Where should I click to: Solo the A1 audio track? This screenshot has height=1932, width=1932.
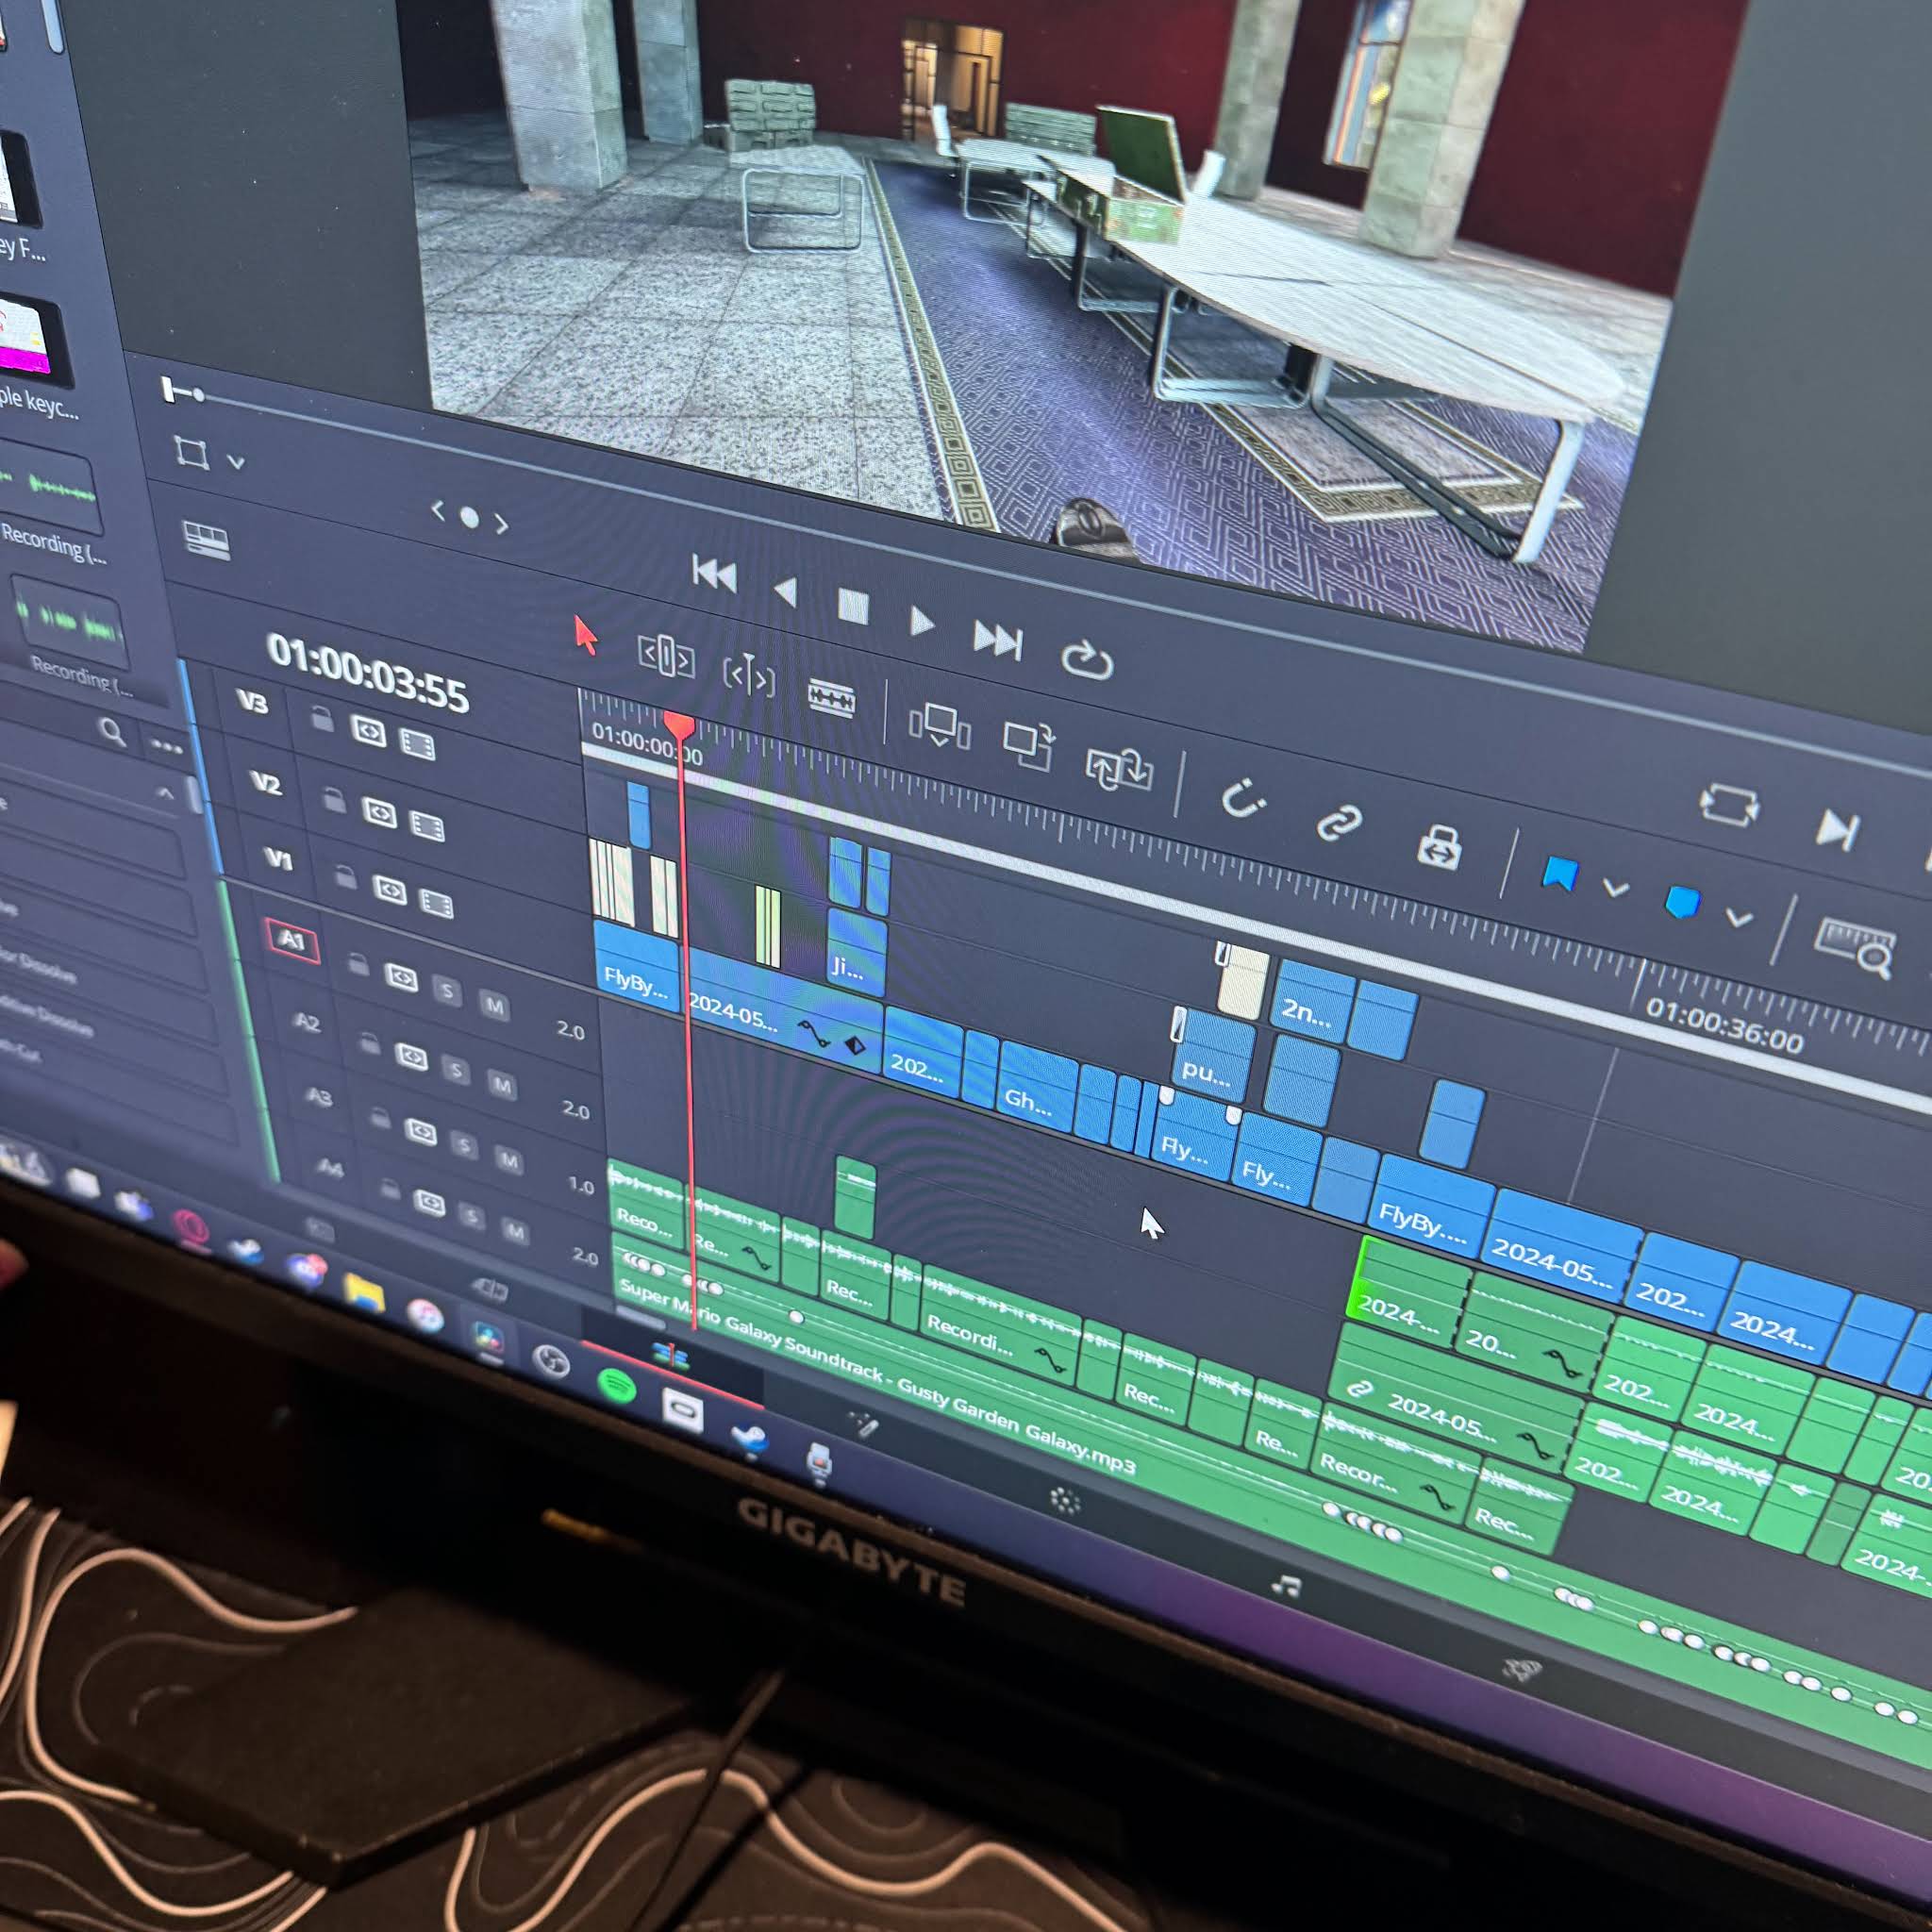pyautogui.click(x=449, y=993)
